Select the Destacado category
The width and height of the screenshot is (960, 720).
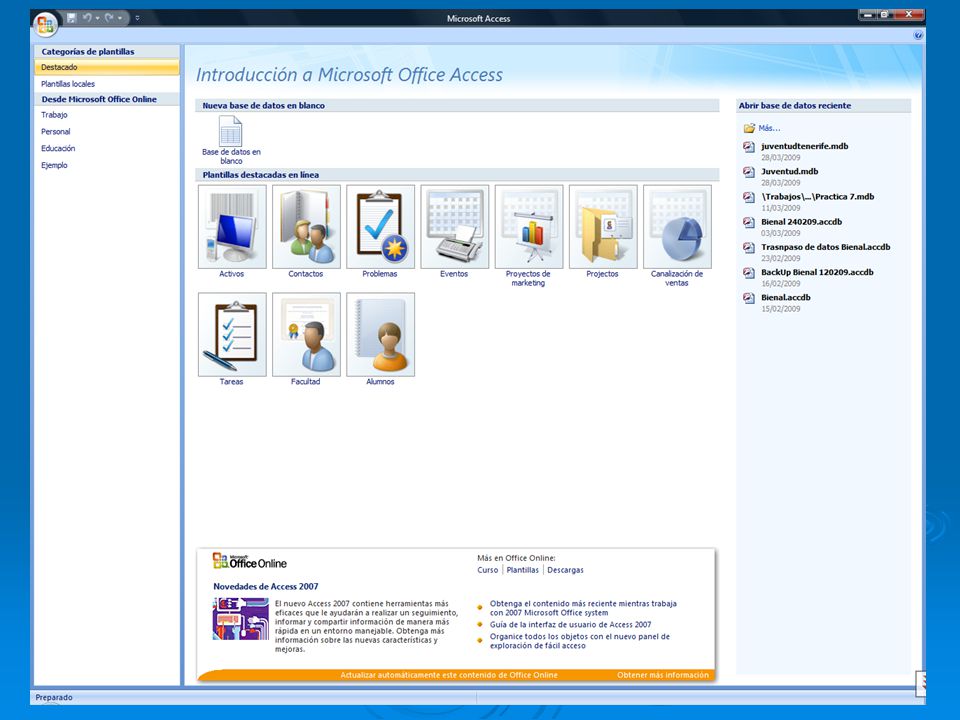coord(107,67)
